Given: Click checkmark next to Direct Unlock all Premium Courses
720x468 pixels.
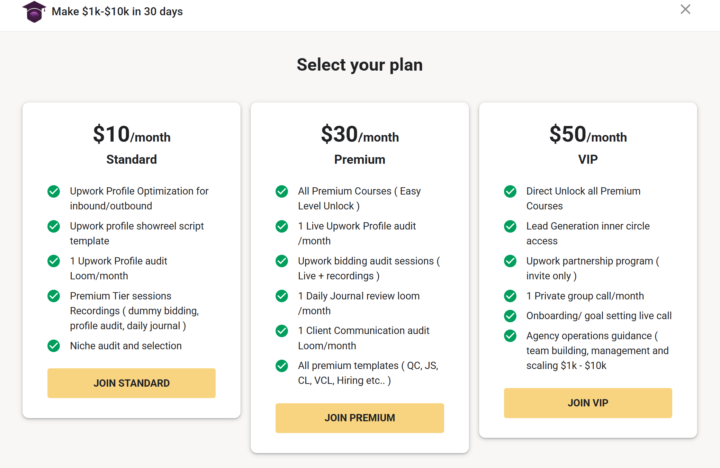Looking at the screenshot, I should 510,191.
